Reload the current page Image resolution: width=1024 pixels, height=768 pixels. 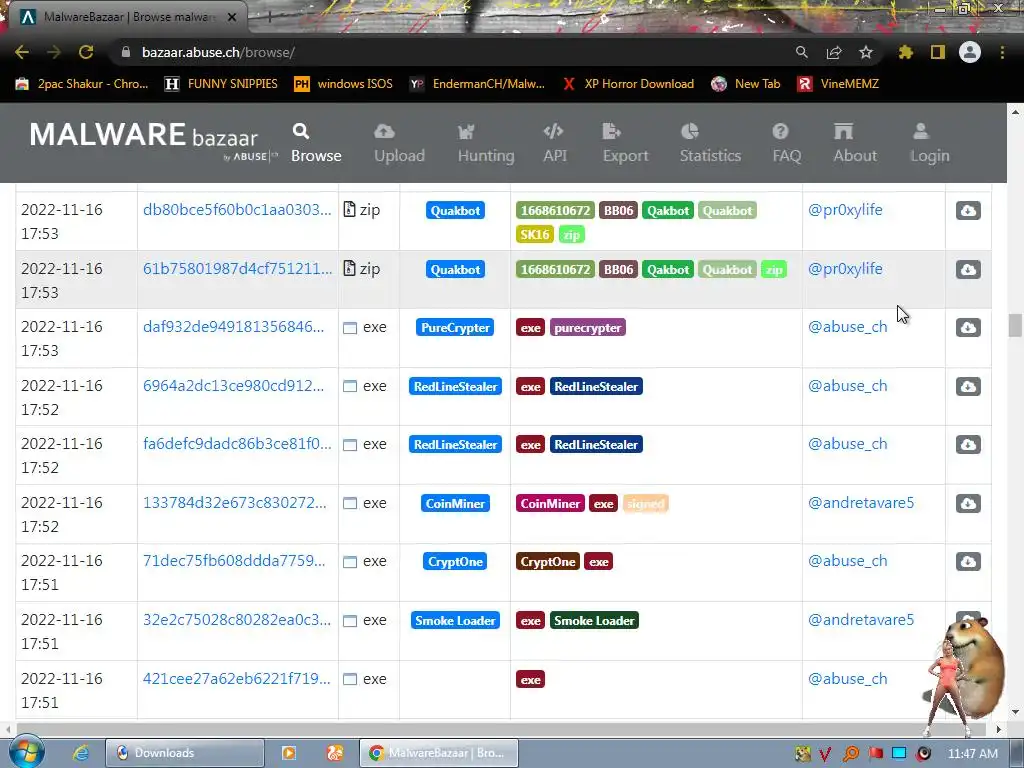coord(86,52)
